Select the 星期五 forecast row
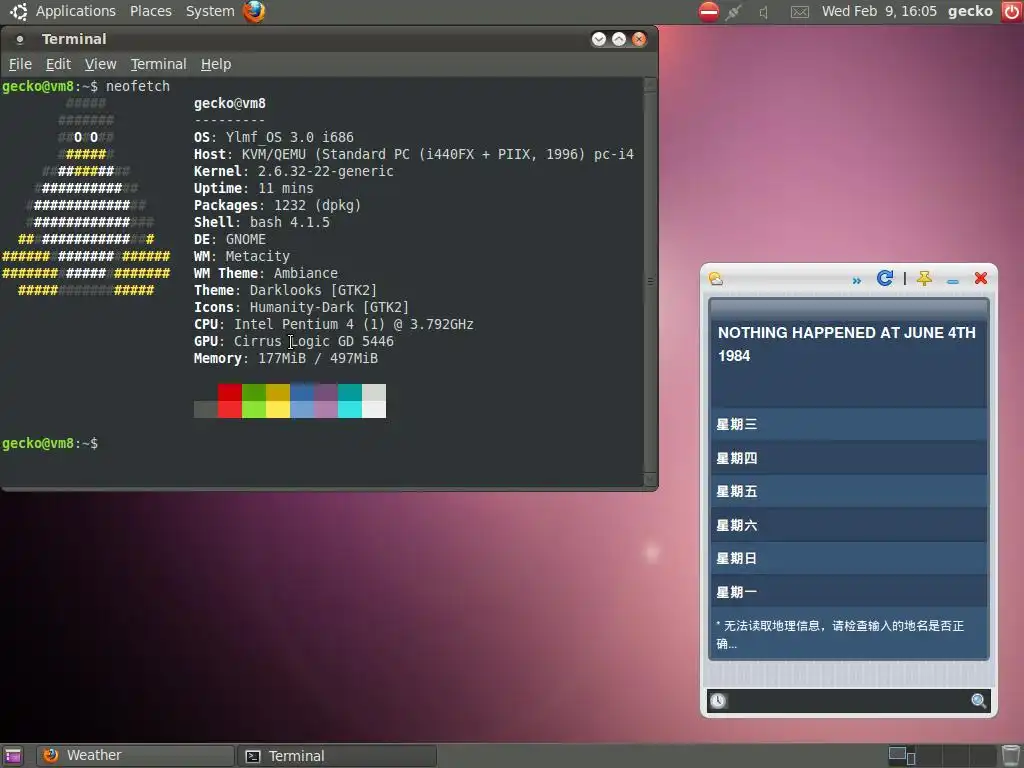Screen dimensions: 1024x768 [849, 492]
